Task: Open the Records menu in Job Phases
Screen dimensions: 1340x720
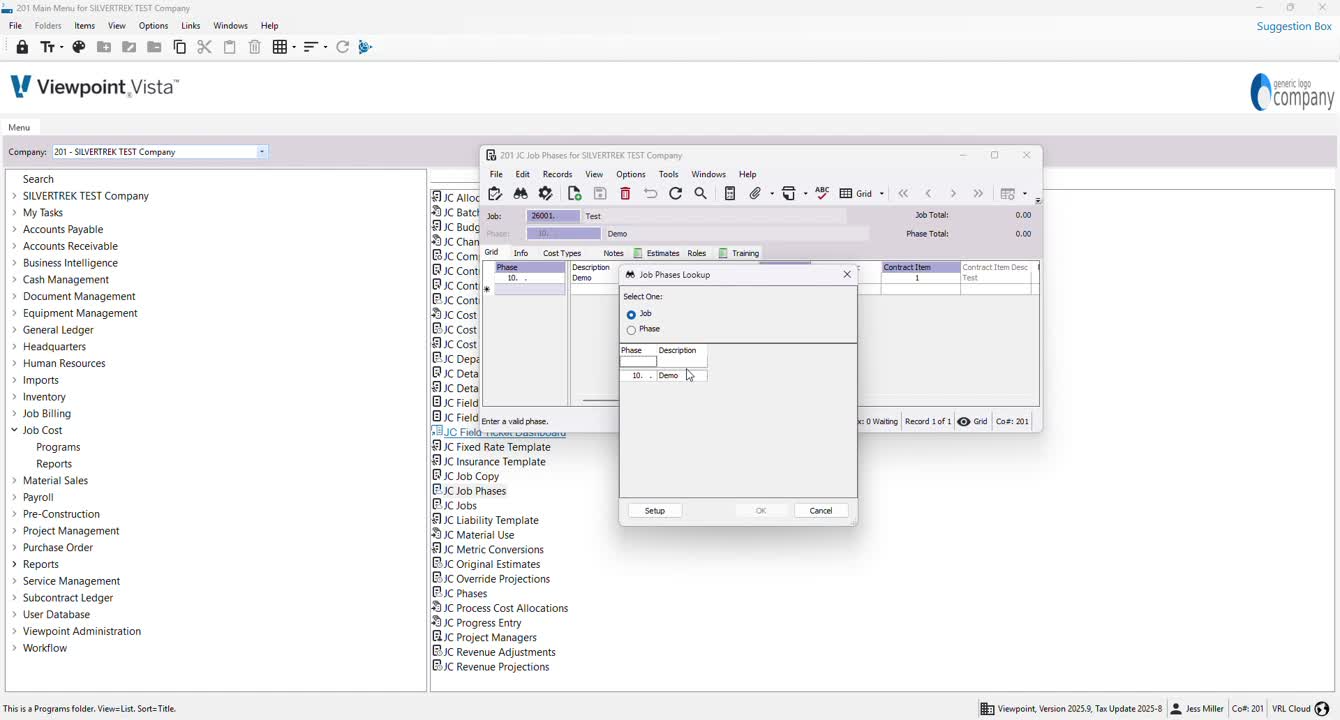Action: 557,174
